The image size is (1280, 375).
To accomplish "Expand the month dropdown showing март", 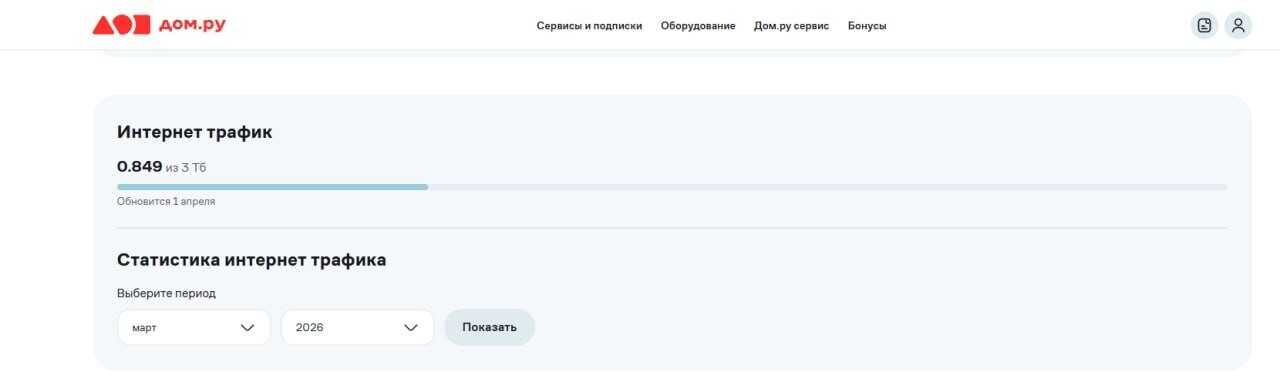I will pyautogui.click(x=194, y=327).
